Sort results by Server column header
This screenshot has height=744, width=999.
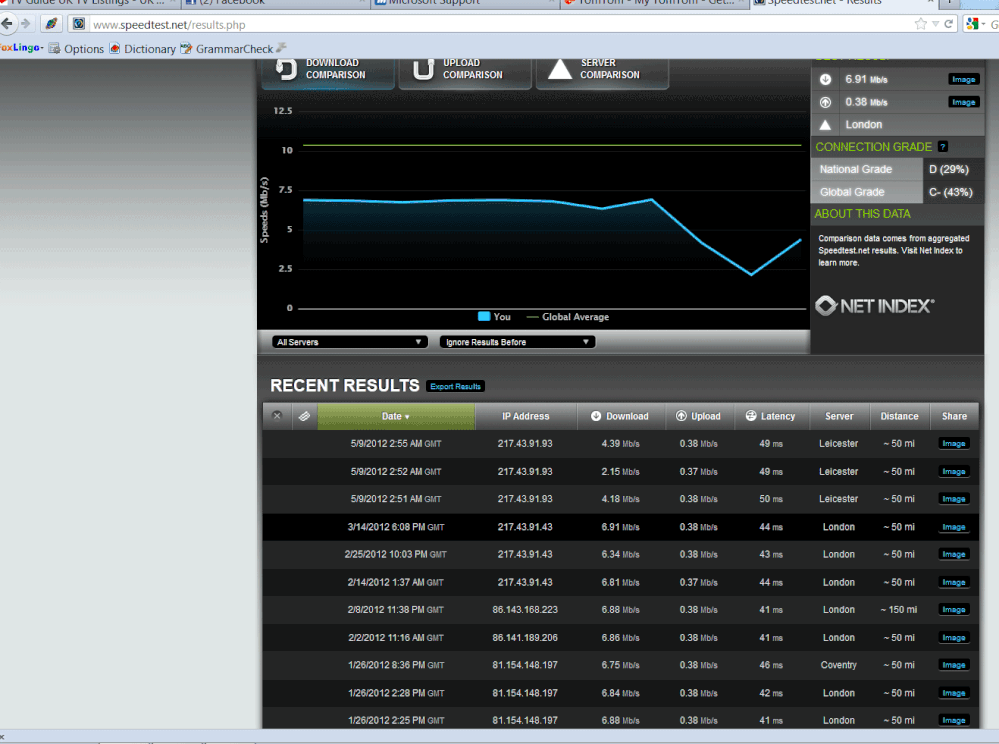(839, 416)
